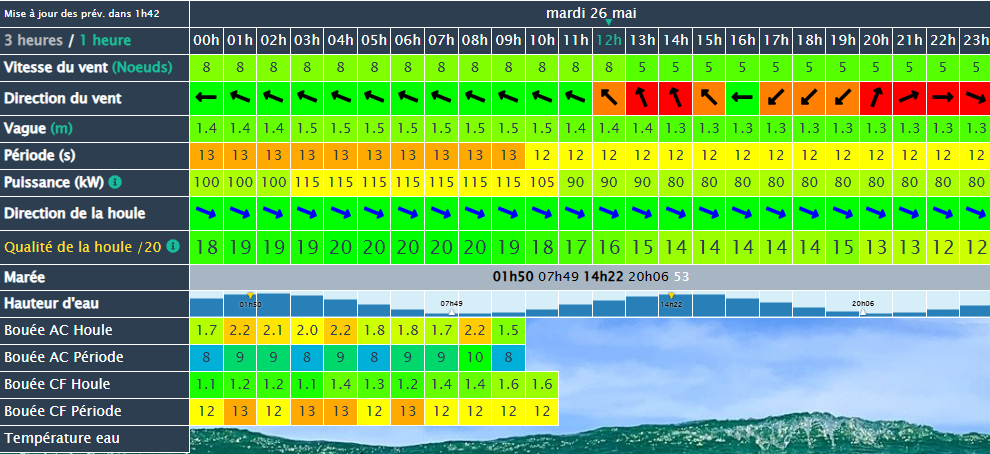Click the Marée row label
This screenshot has width=990, height=454.
(x=25, y=277)
